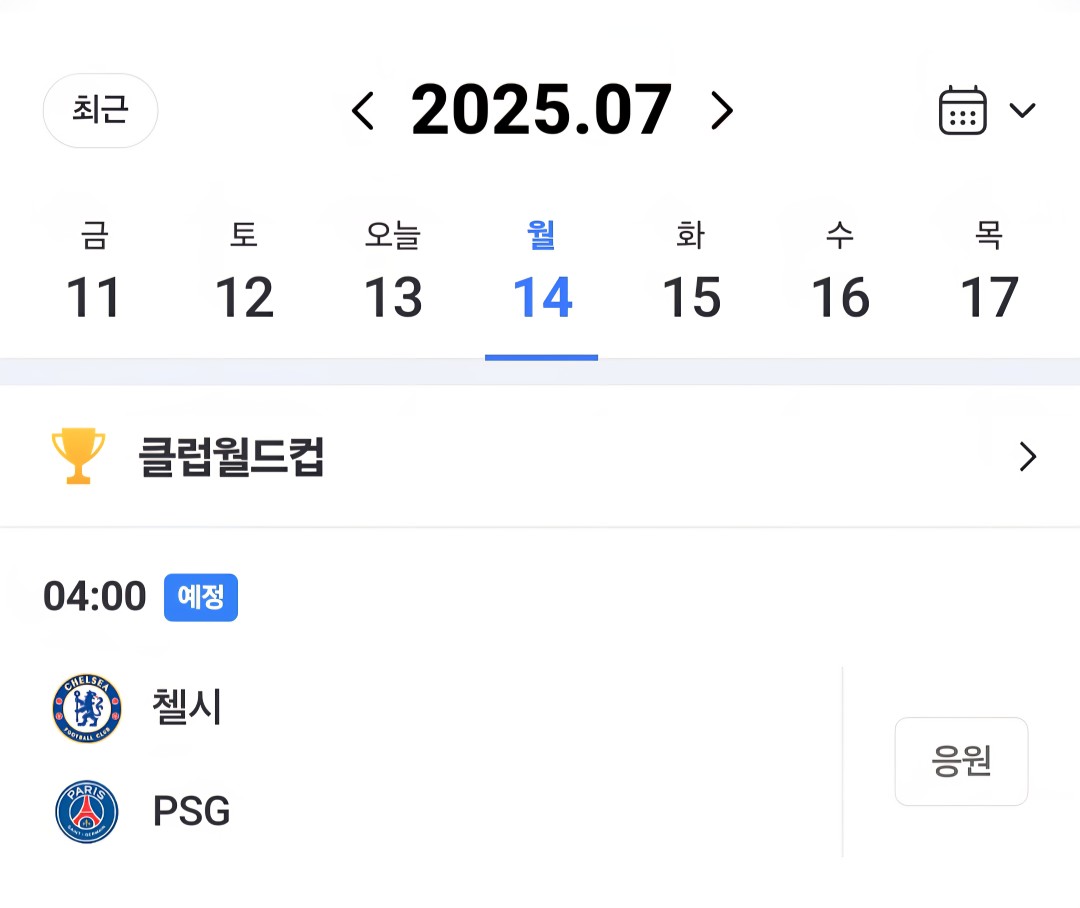
Task: Click the gold trophy icon
Action: coord(77,456)
